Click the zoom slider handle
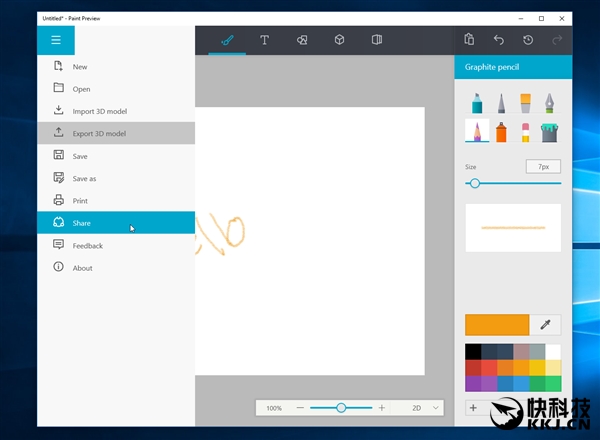This screenshot has width=600, height=440. point(341,408)
